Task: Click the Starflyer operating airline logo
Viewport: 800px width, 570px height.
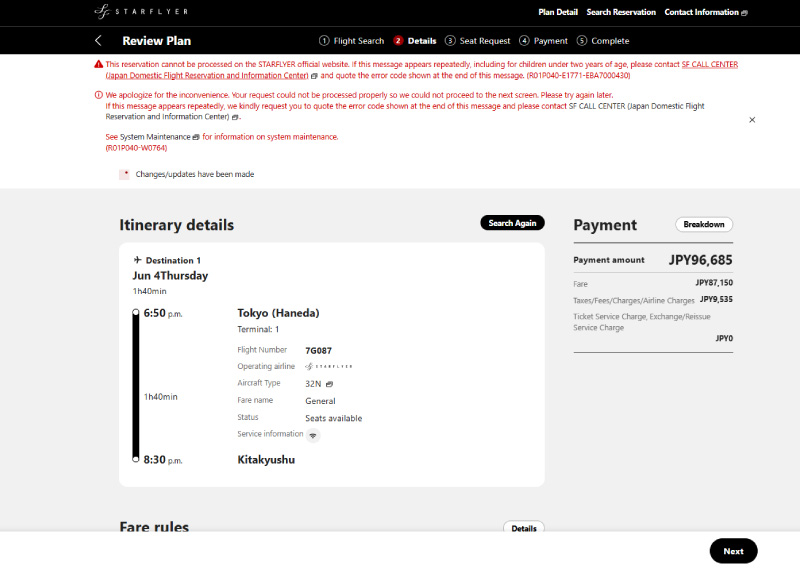Action: [x=329, y=366]
